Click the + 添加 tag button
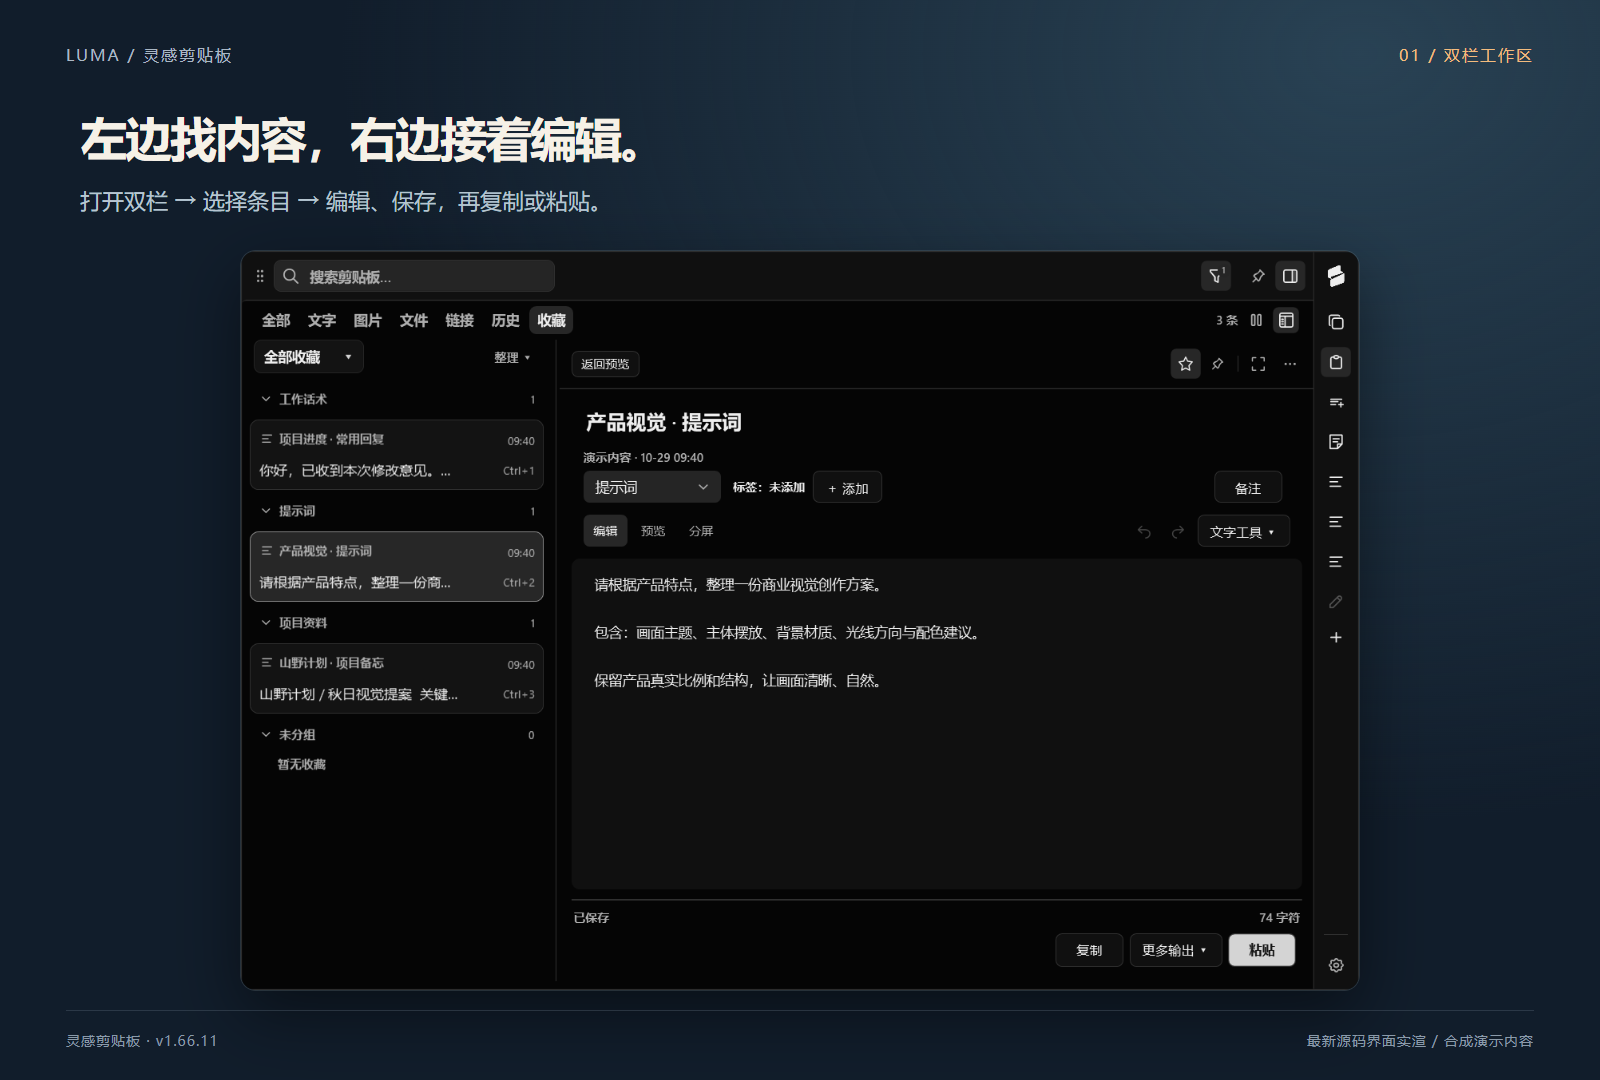The image size is (1600, 1080). pyautogui.click(x=848, y=488)
